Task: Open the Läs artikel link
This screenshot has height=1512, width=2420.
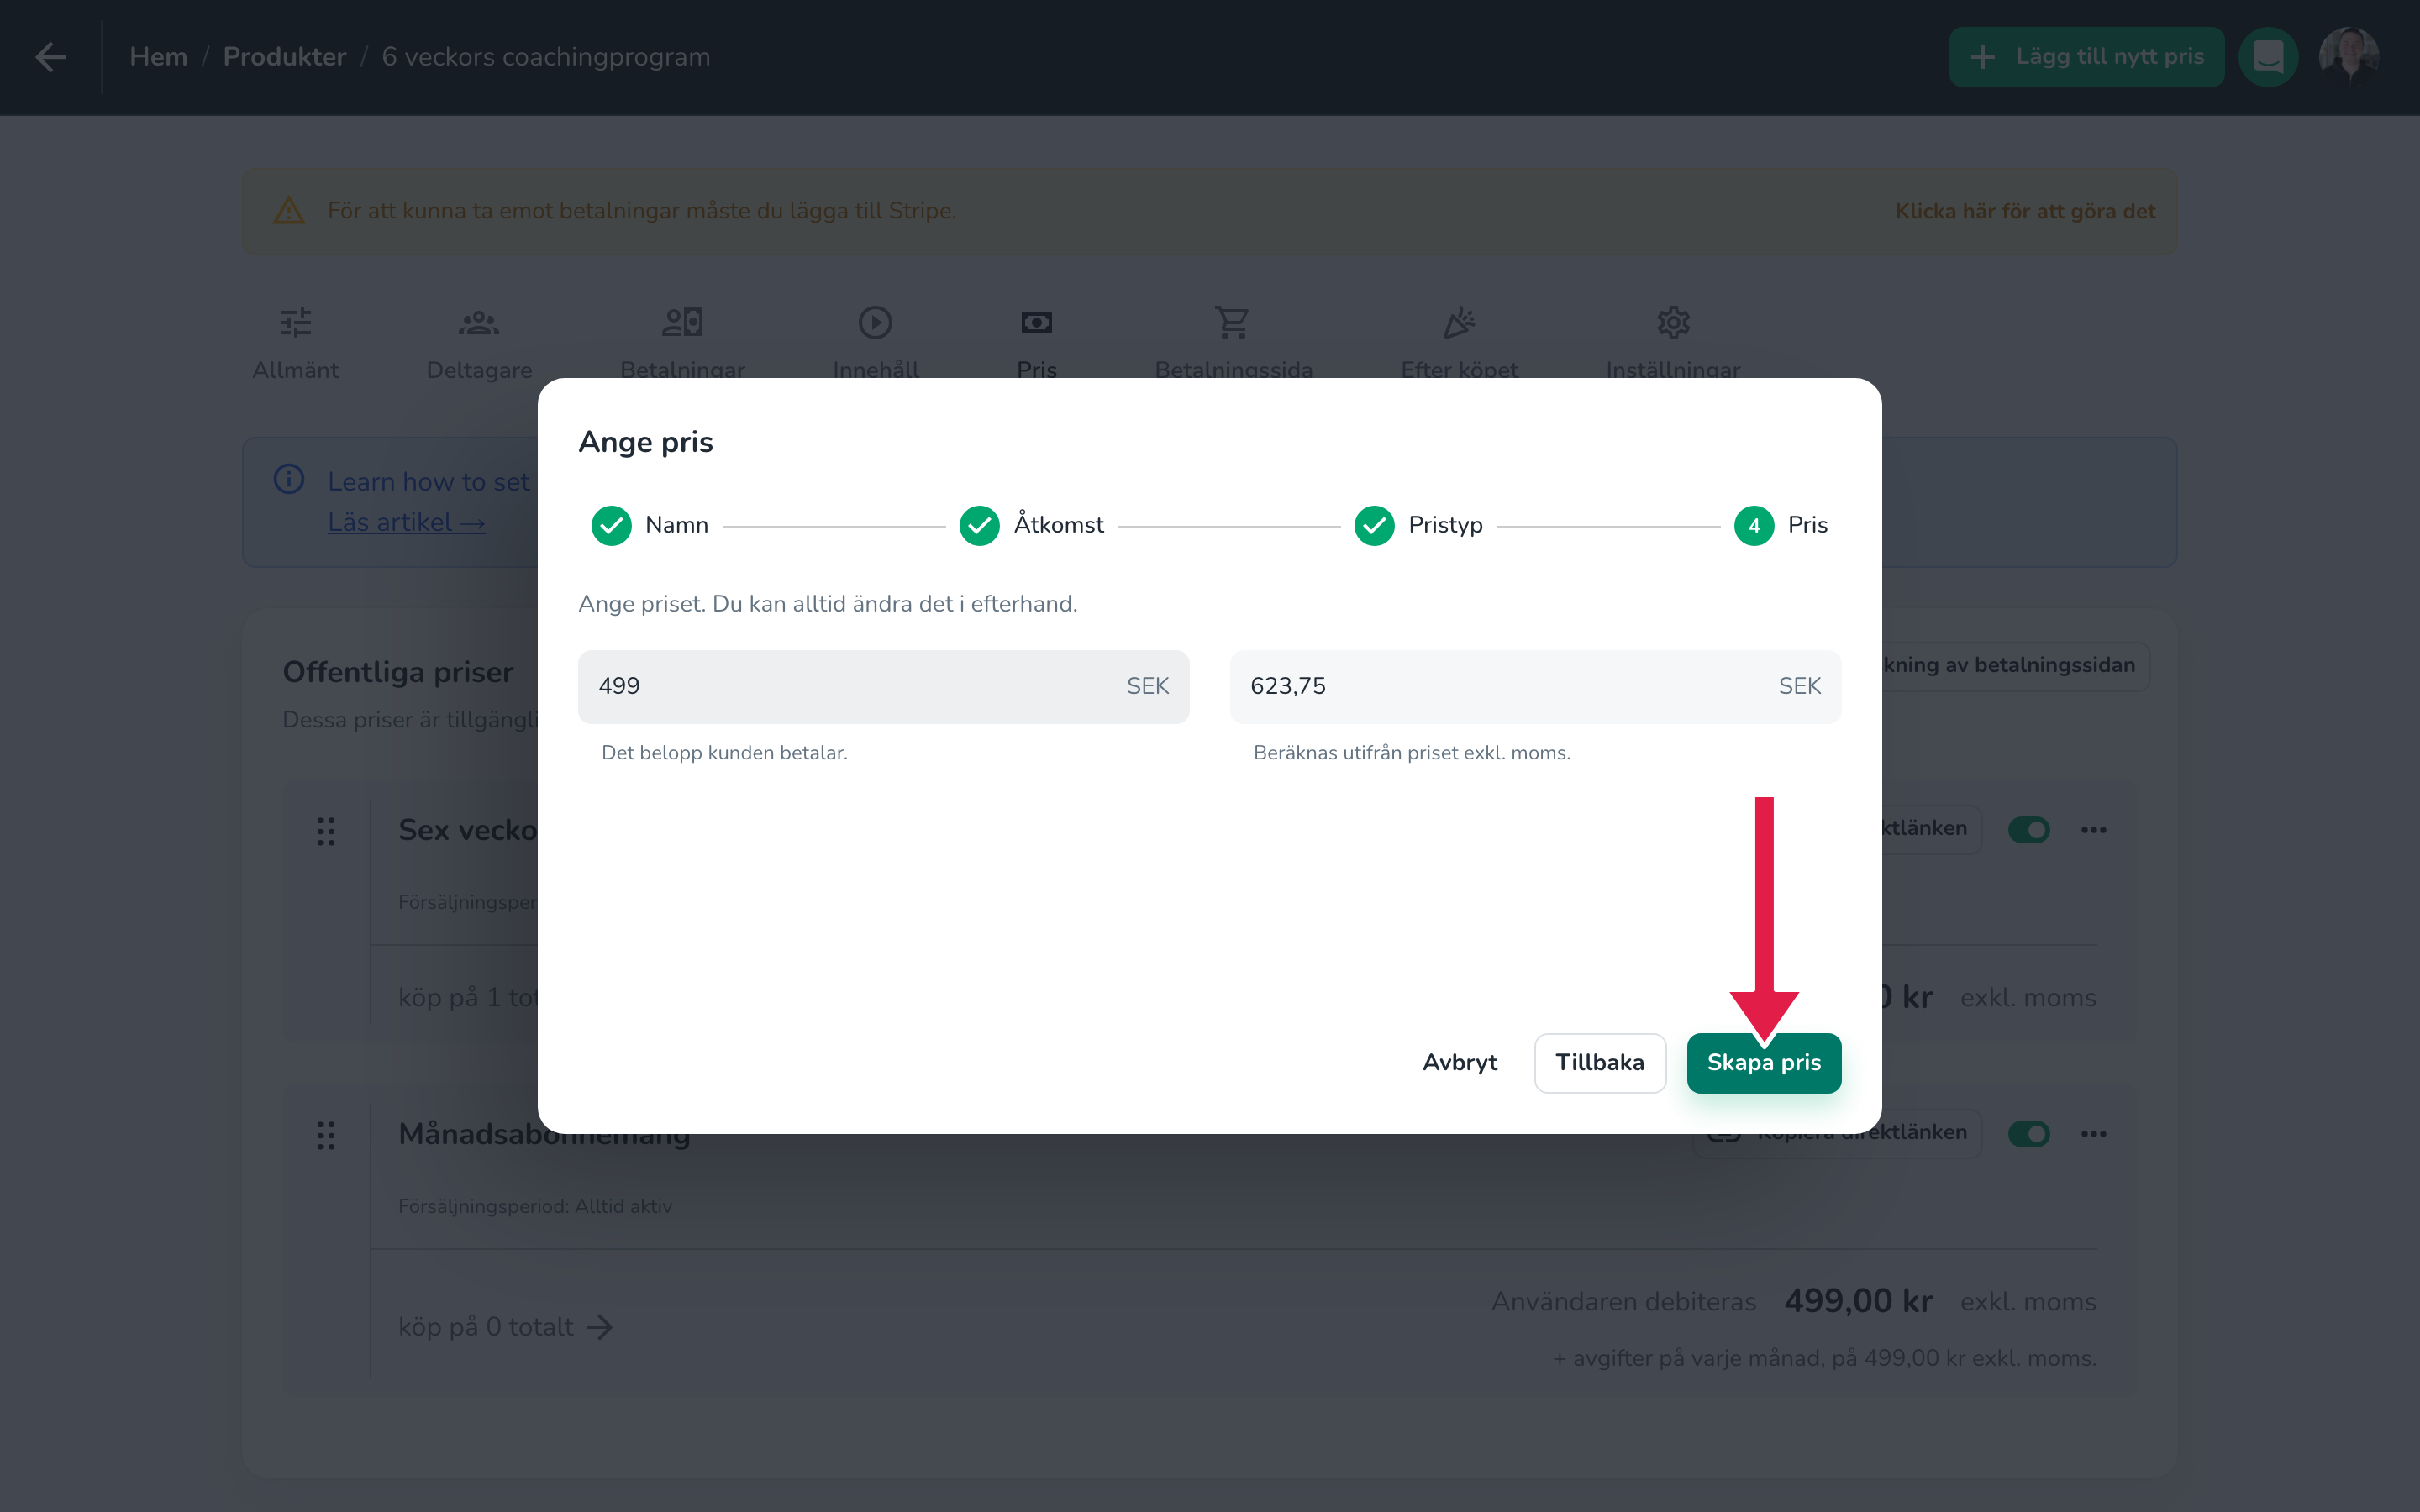Action: point(406,522)
